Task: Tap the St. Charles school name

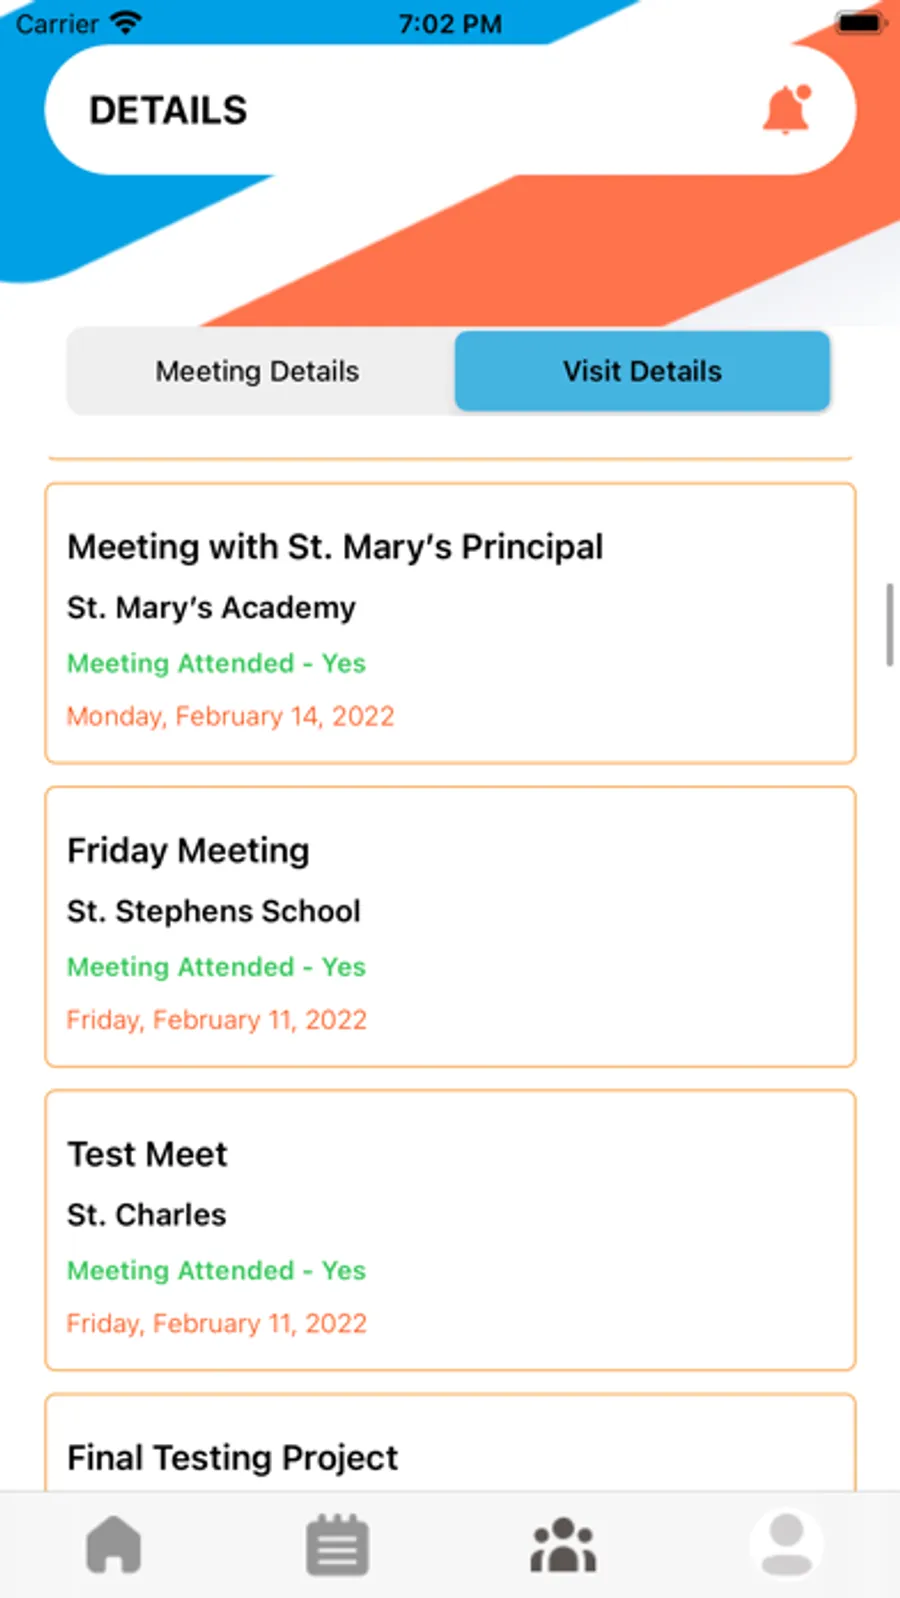Action: click(147, 1215)
